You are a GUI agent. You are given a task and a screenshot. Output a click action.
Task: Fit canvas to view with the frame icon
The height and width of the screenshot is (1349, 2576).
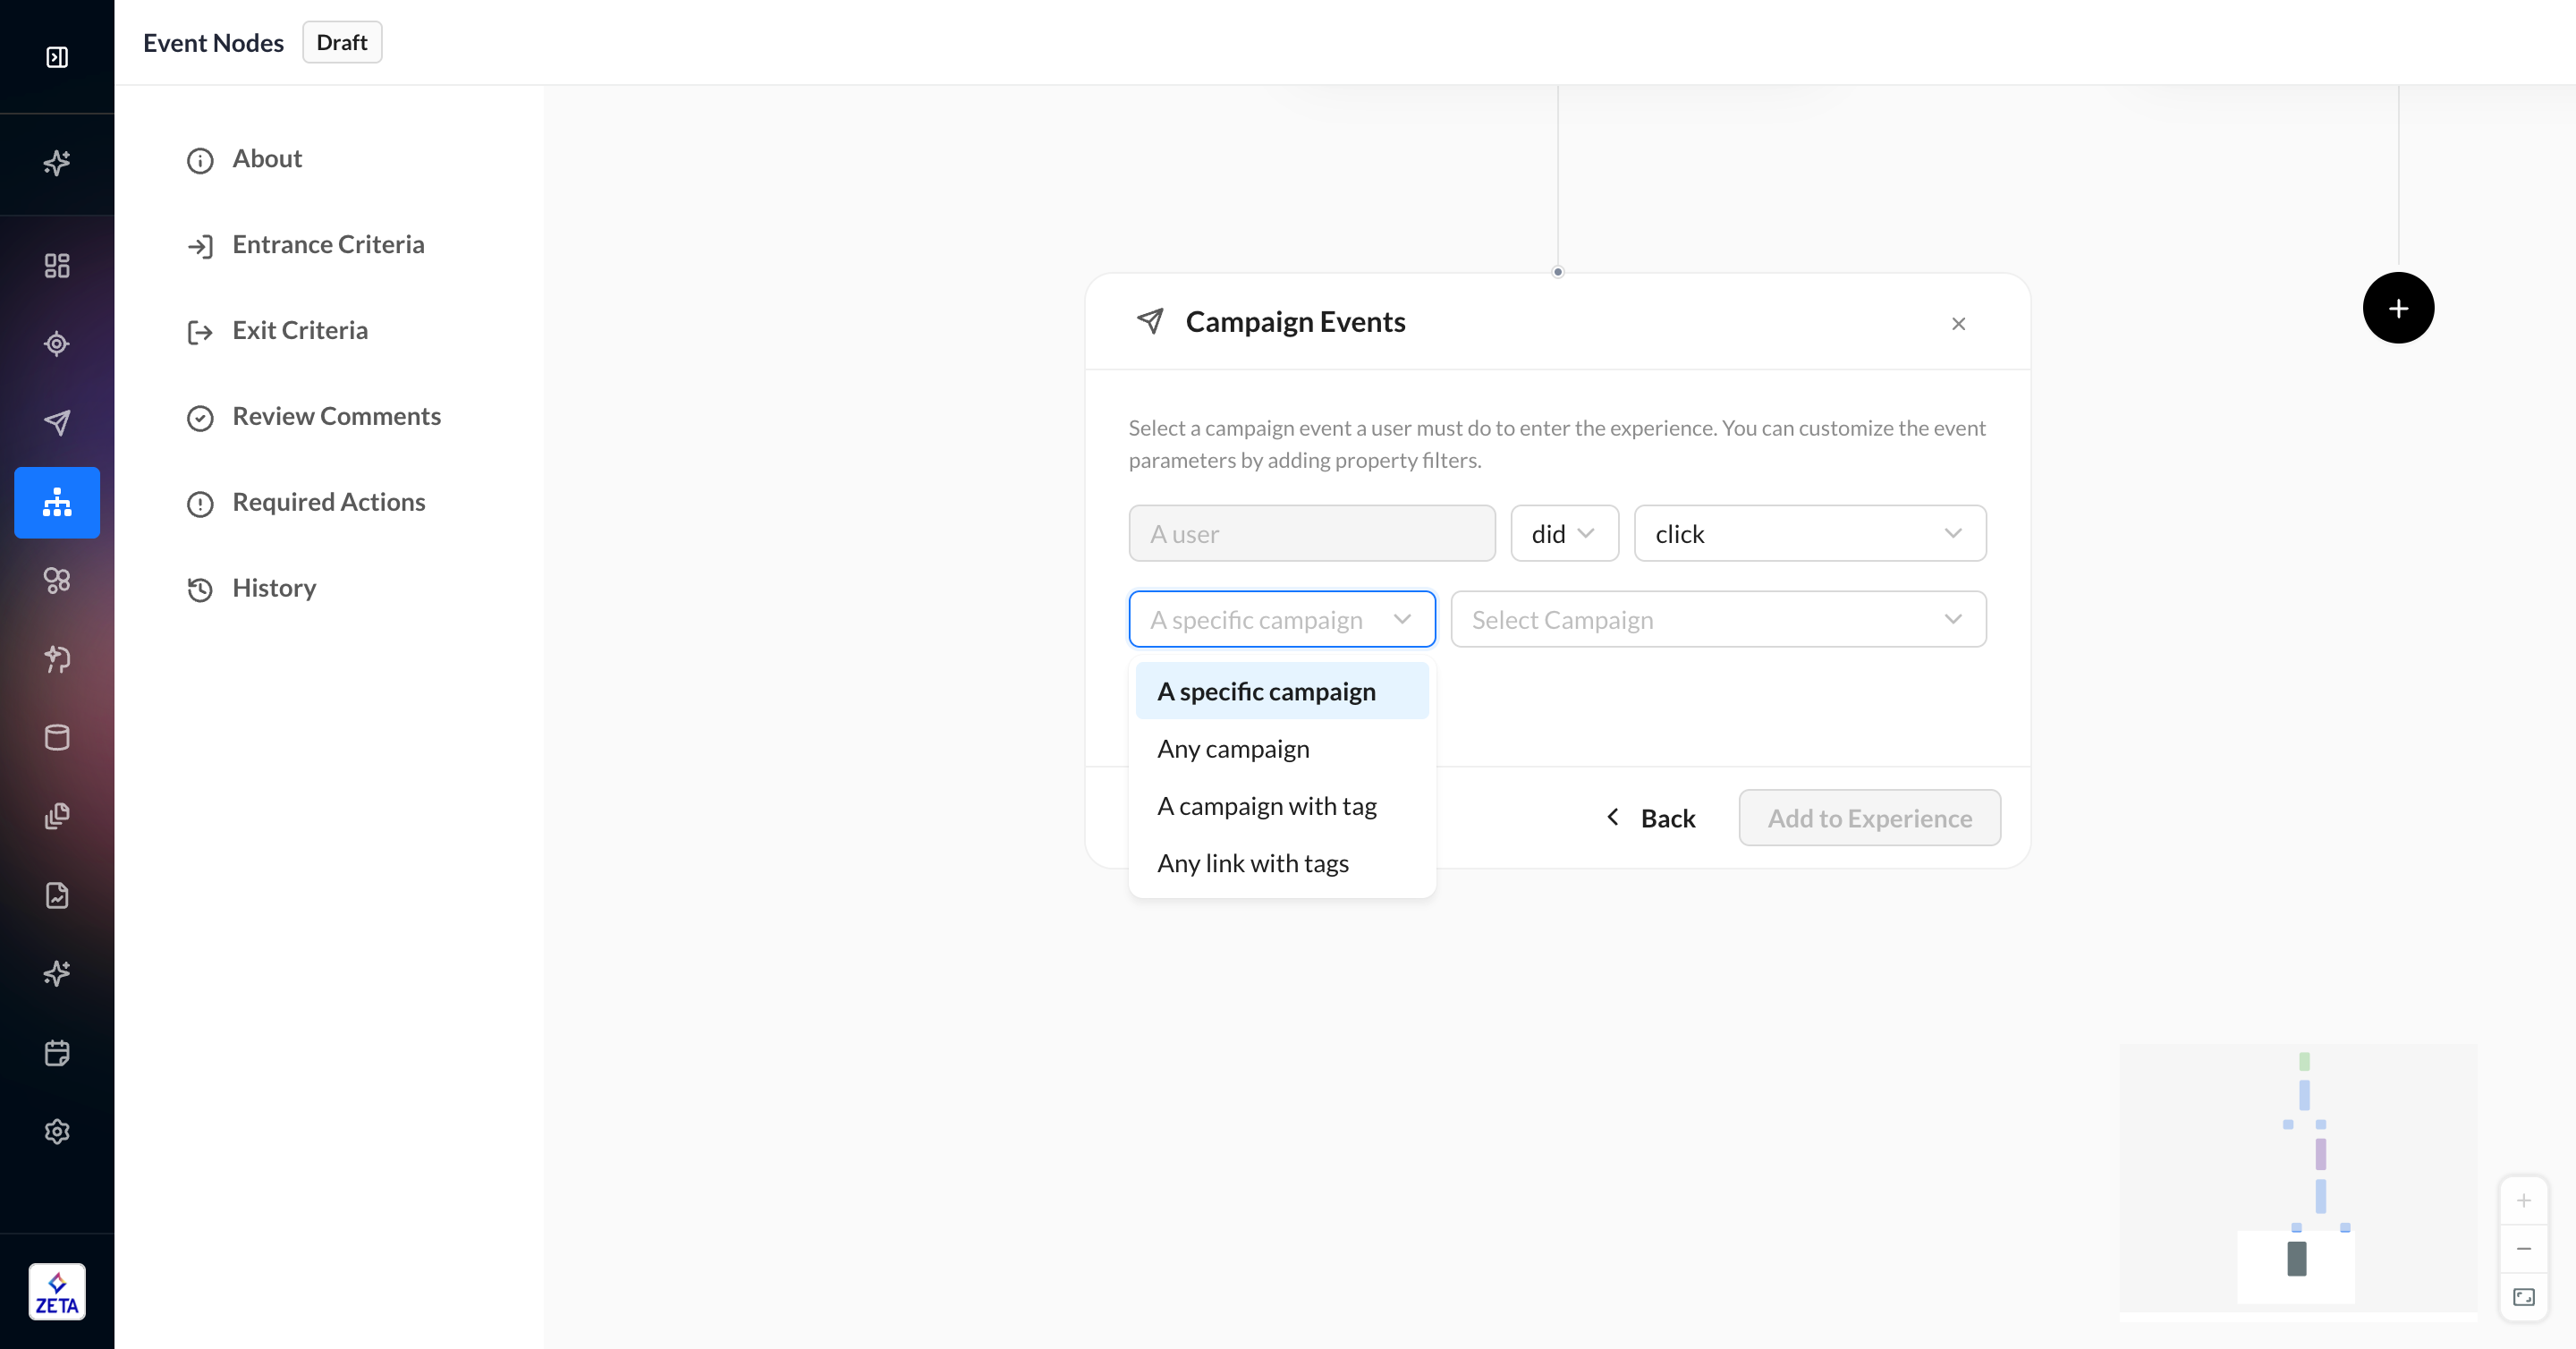(x=2523, y=1298)
